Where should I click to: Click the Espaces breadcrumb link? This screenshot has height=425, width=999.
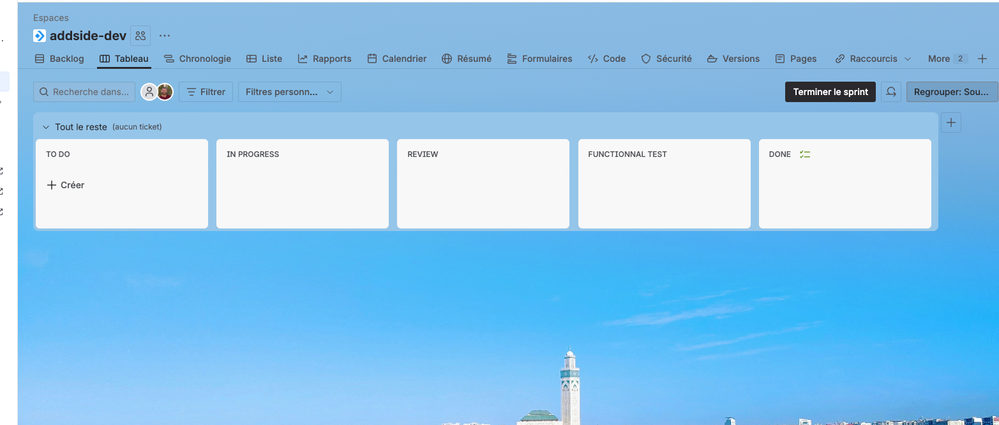[x=51, y=18]
